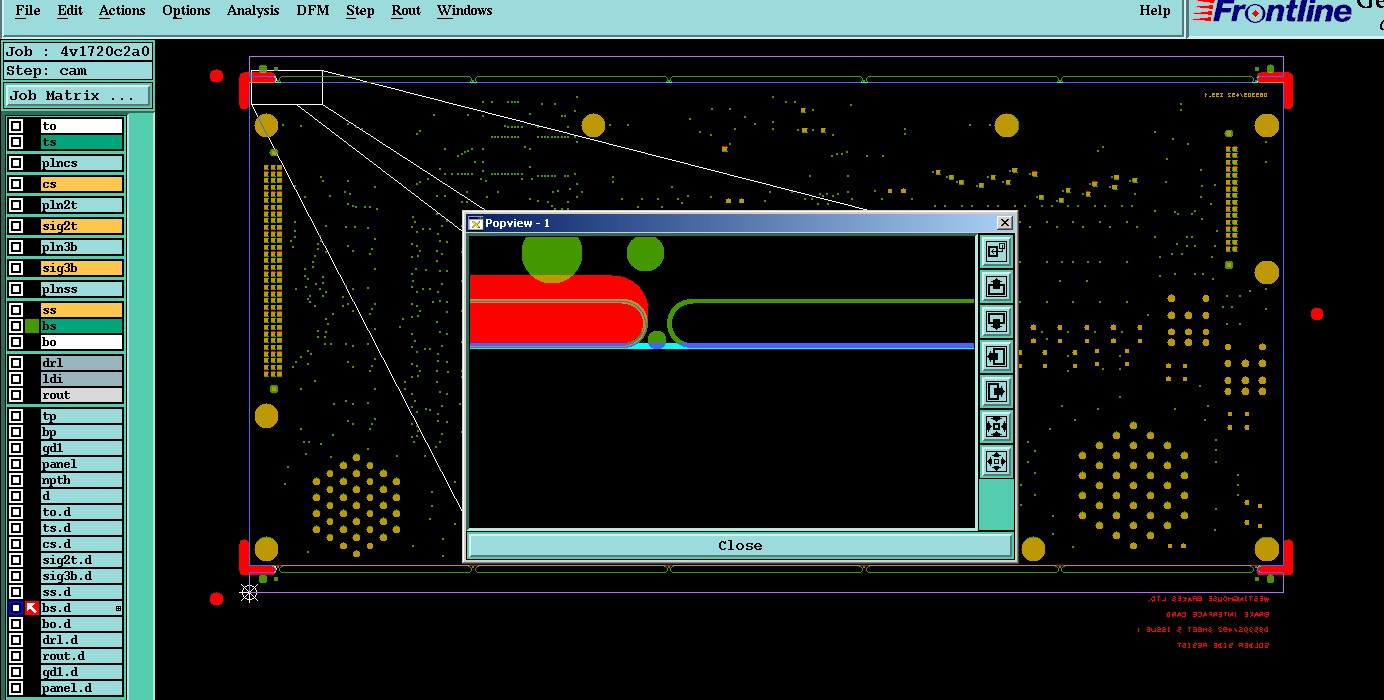Image resolution: width=1384 pixels, height=700 pixels.
Task: Select the sig3b layer name
Action: pos(81,268)
